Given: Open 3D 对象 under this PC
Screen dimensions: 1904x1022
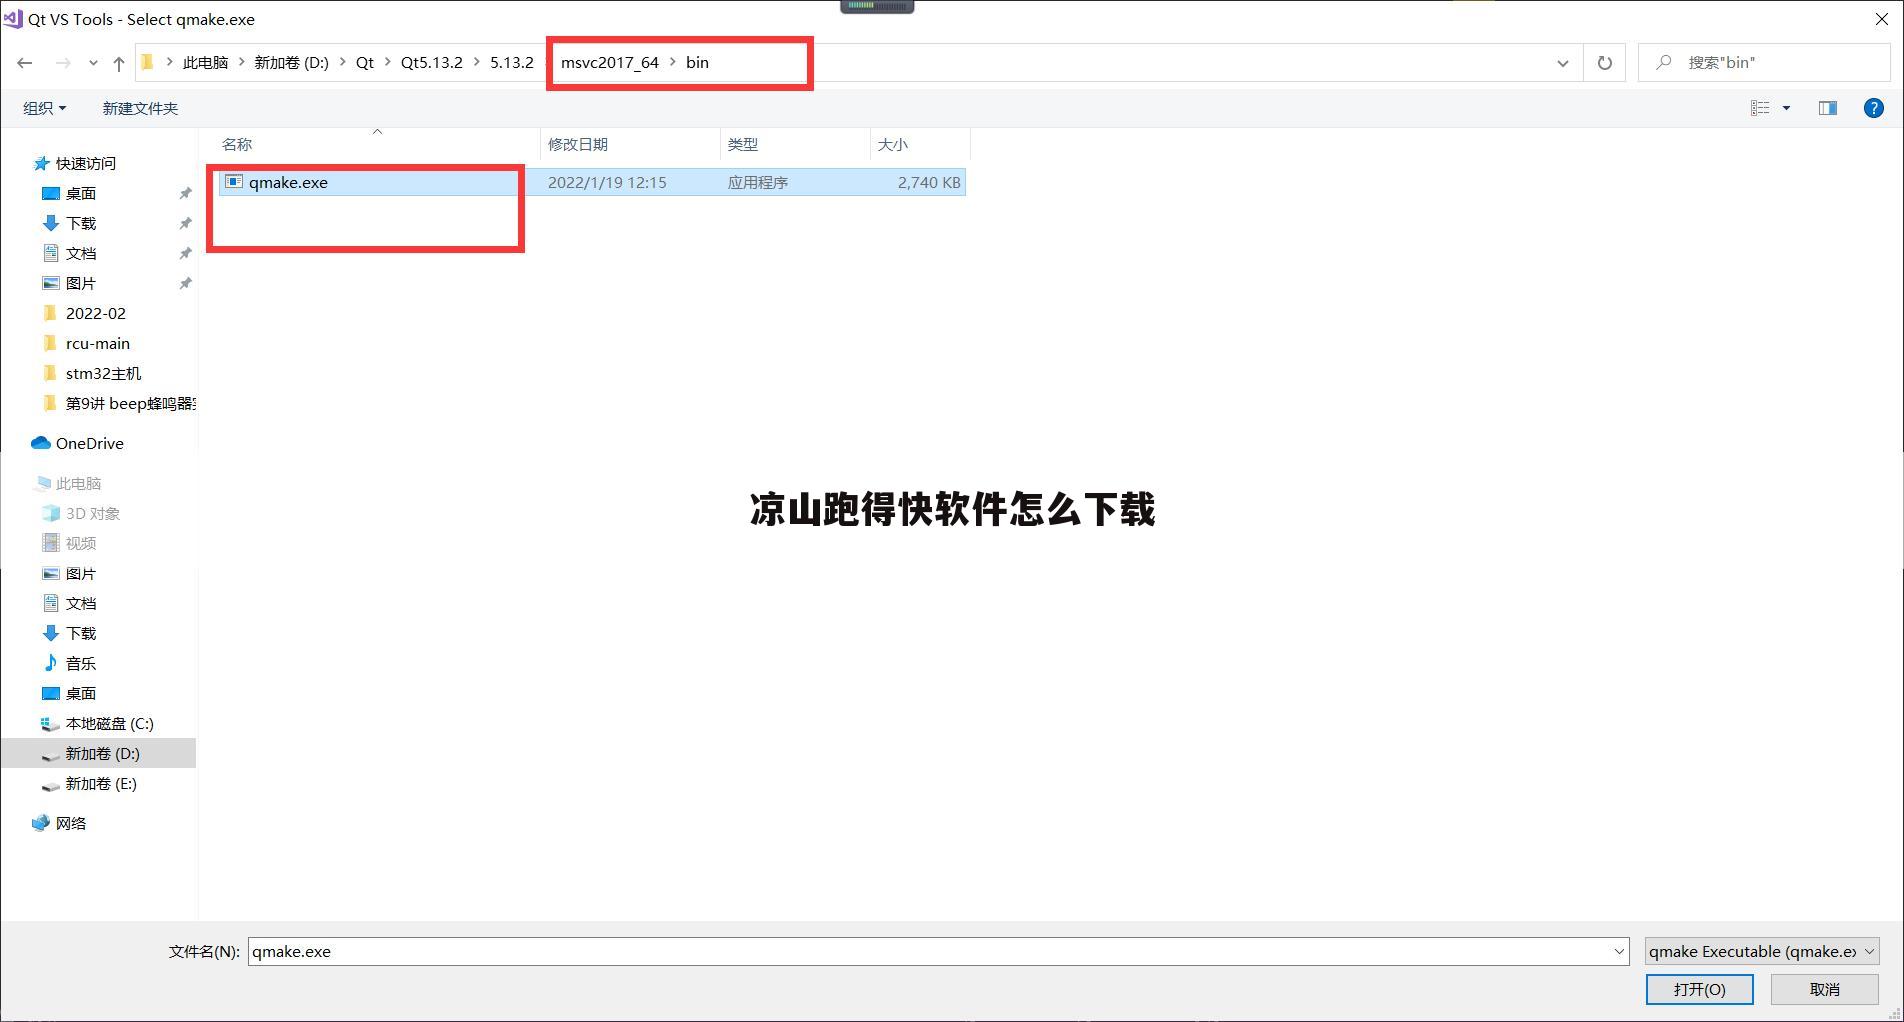Looking at the screenshot, I should (92, 513).
